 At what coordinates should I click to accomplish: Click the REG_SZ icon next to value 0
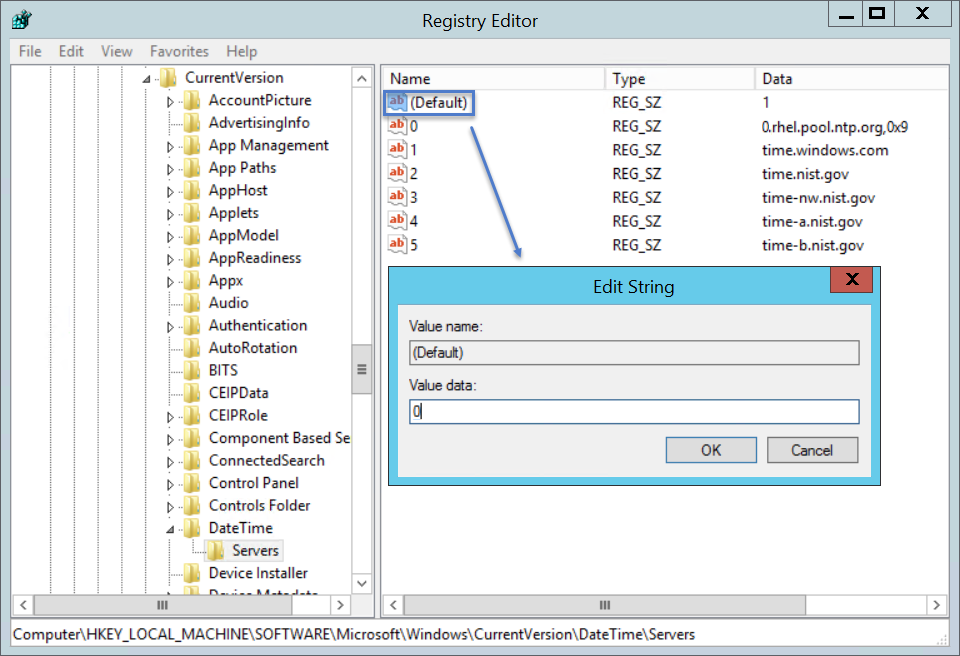[396, 125]
